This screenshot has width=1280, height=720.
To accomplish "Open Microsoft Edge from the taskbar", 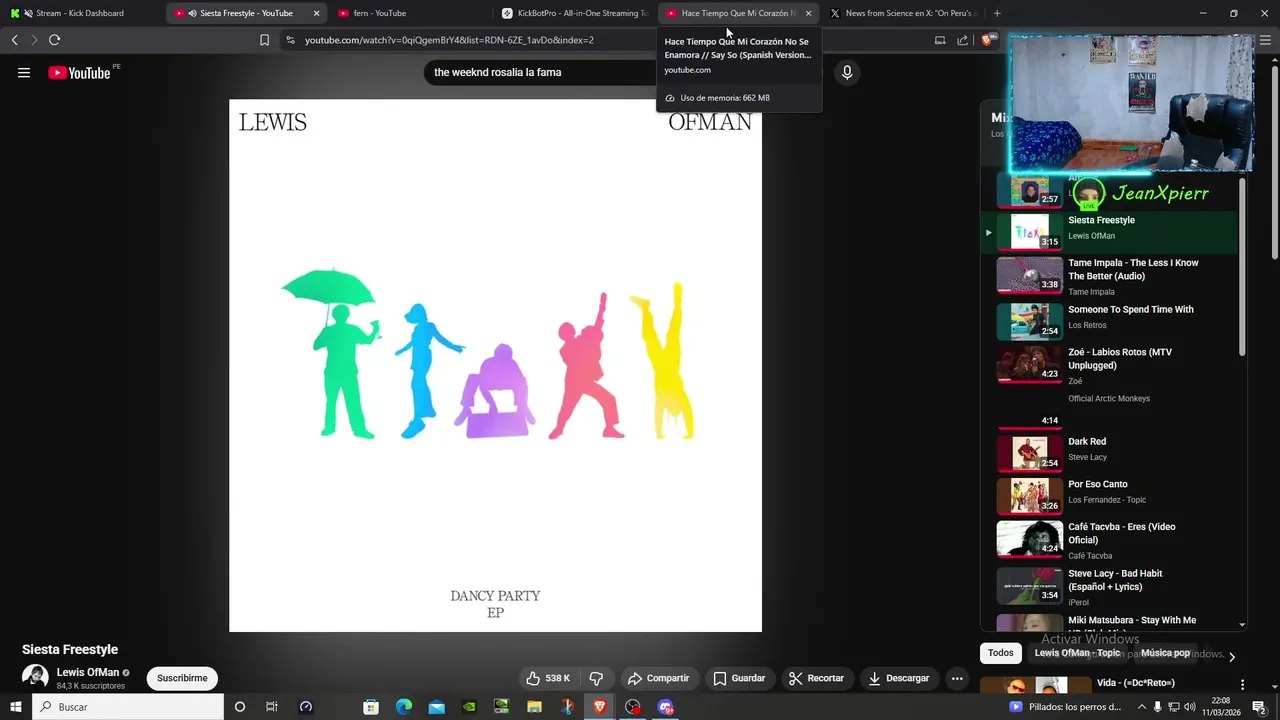I will pos(404,707).
